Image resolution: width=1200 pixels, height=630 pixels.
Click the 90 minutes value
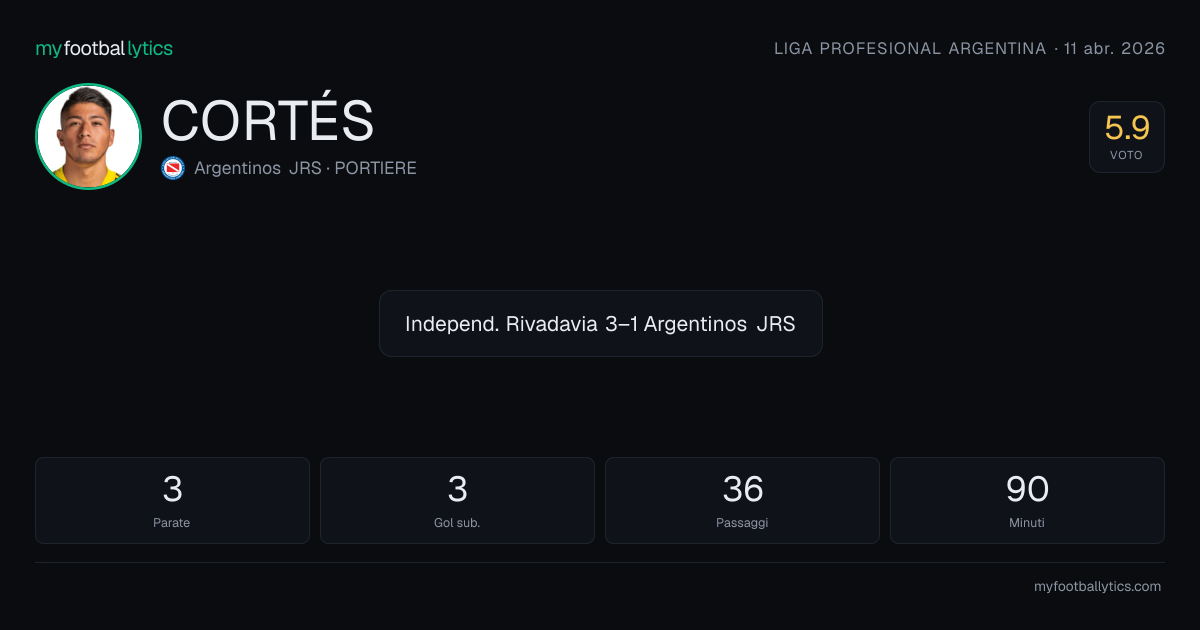pos(1027,489)
